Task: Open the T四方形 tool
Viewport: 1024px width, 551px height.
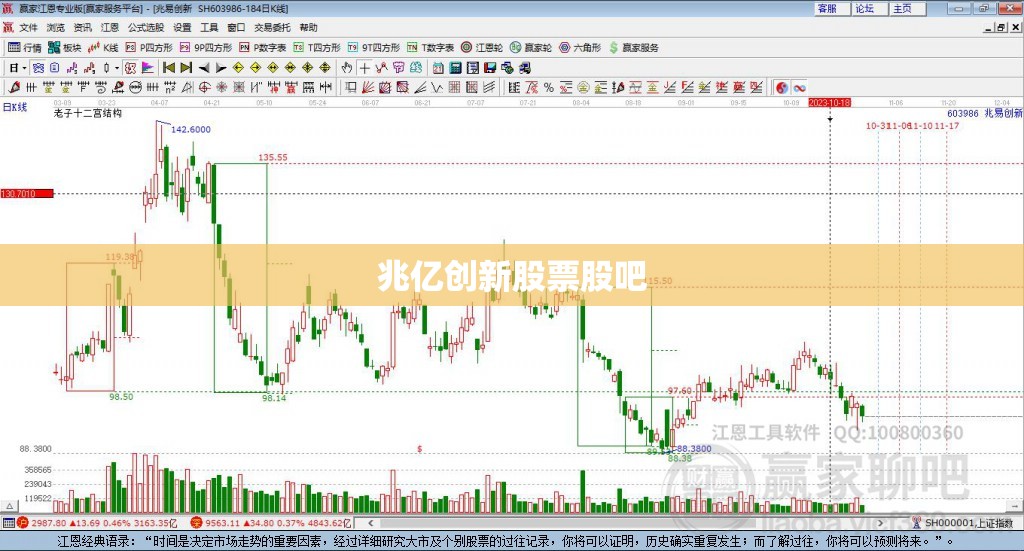Action: 317,48
